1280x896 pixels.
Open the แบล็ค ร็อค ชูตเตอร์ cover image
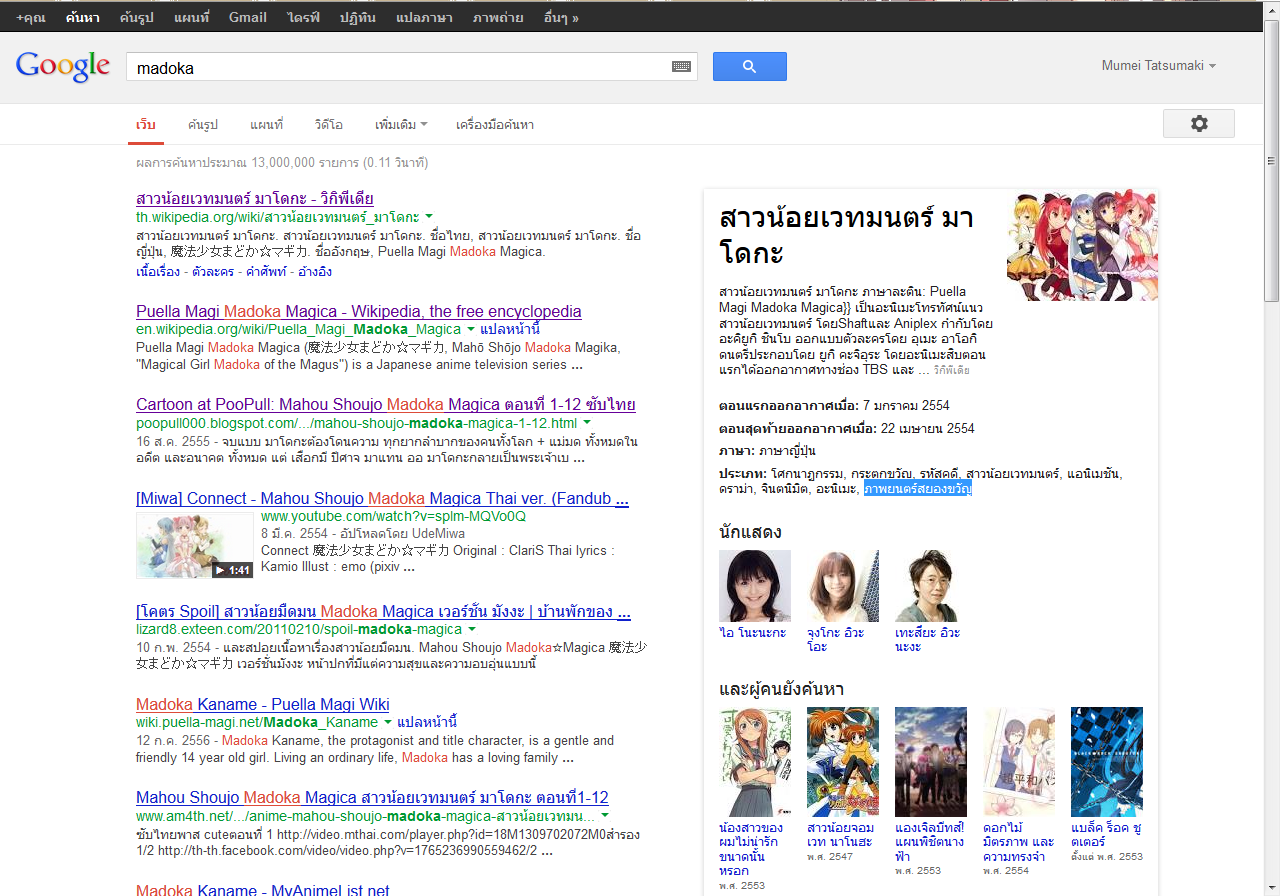(1107, 762)
